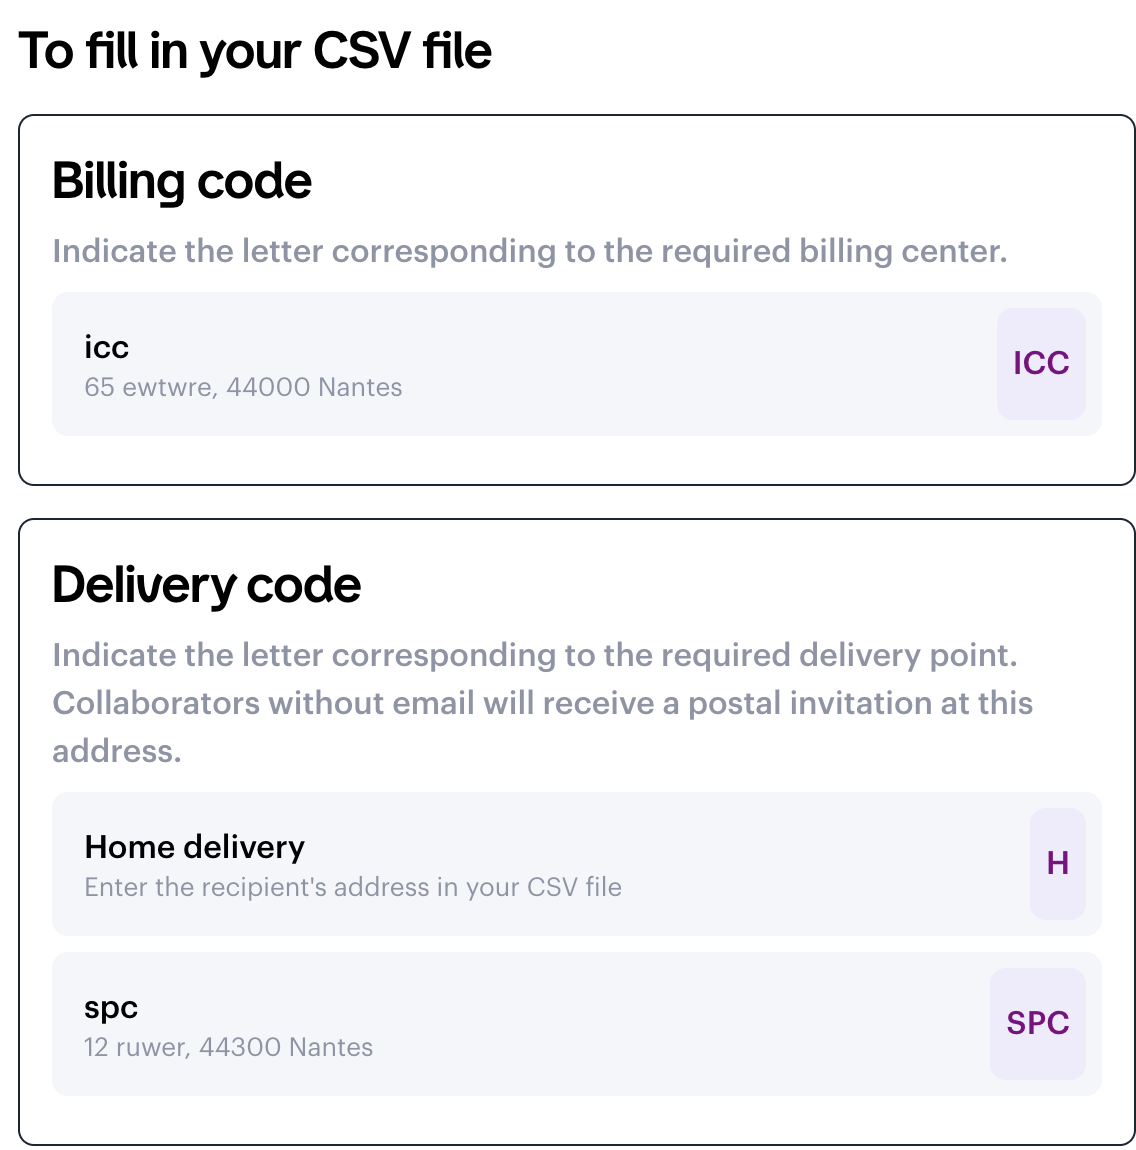Viewport: 1136px width, 1150px height.
Task: Click the "Collaborators without email" sentence
Action: (x=542, y=703)
